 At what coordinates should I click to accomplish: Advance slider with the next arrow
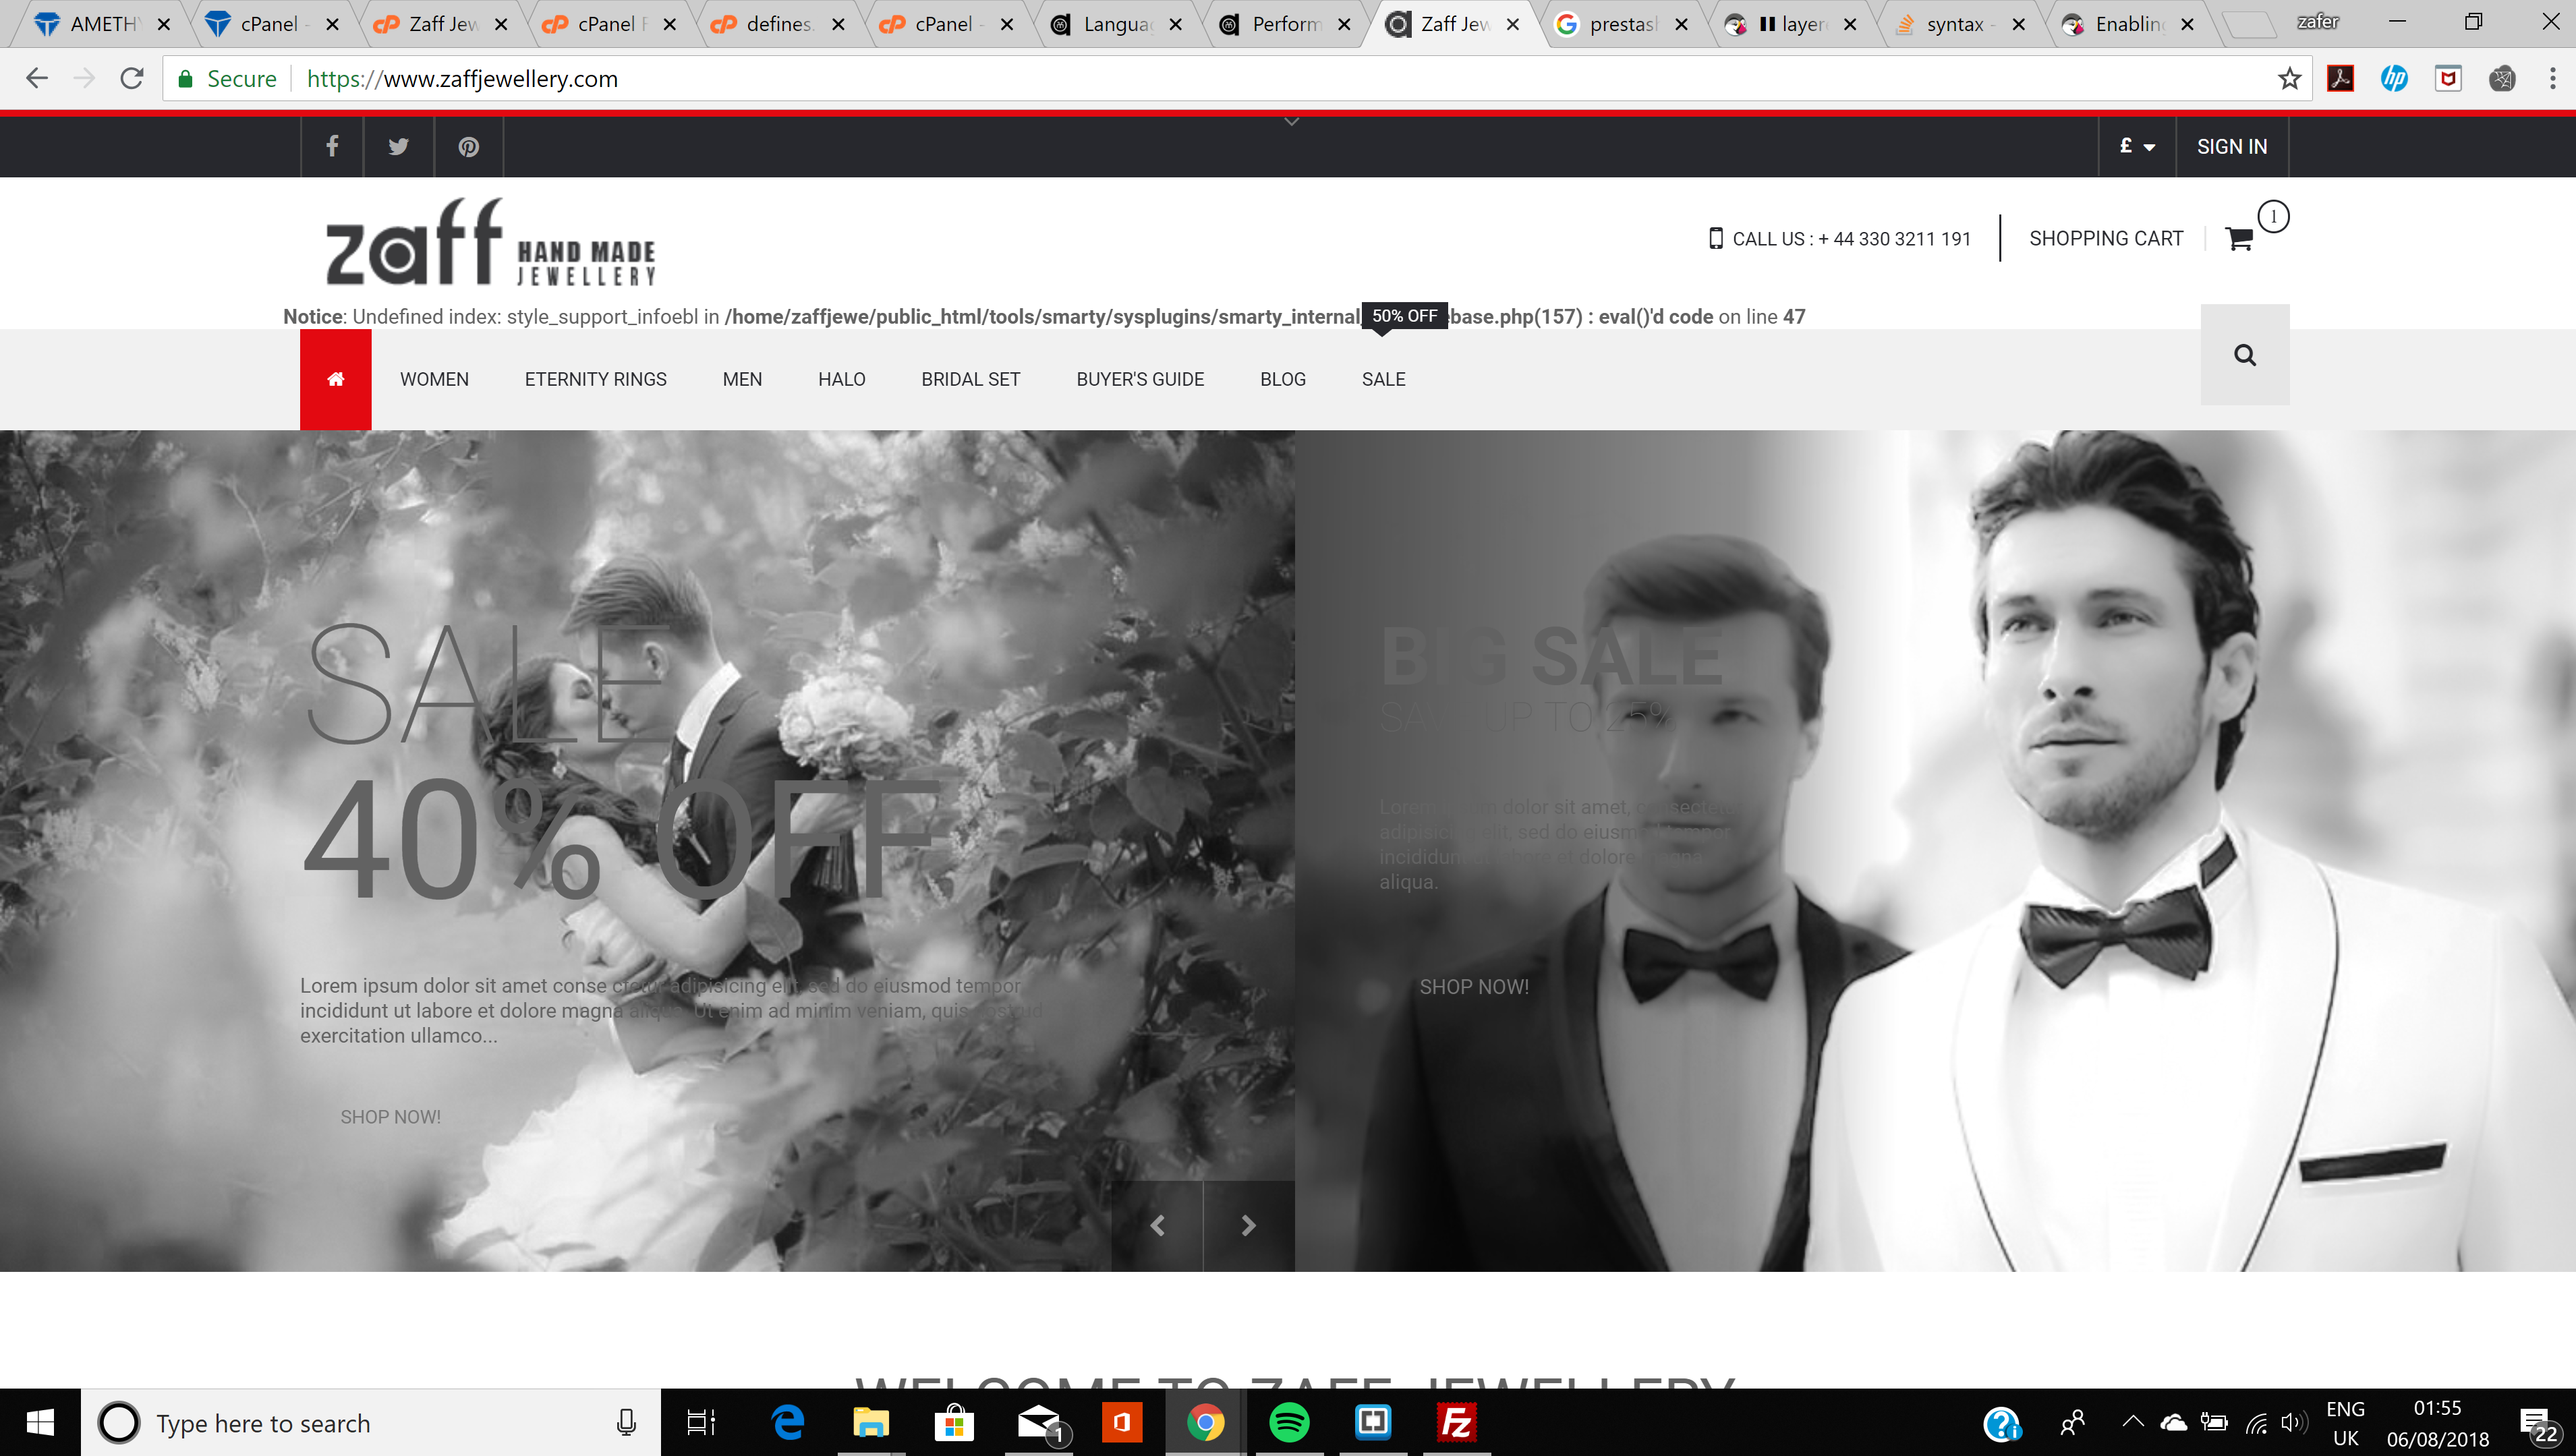[x=1248, y=1226]
